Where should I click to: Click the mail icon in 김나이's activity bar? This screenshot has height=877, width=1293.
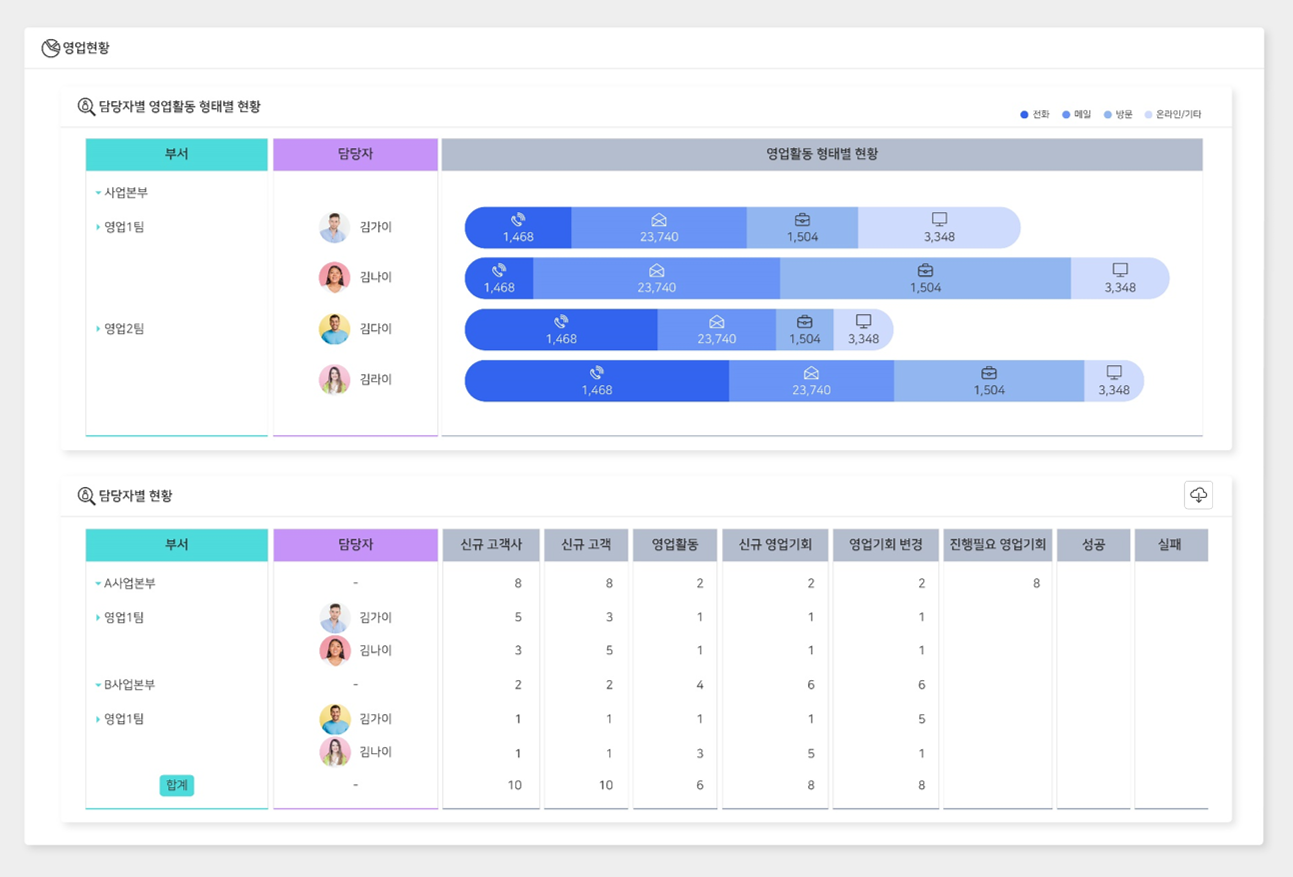[x=656, y=271]
